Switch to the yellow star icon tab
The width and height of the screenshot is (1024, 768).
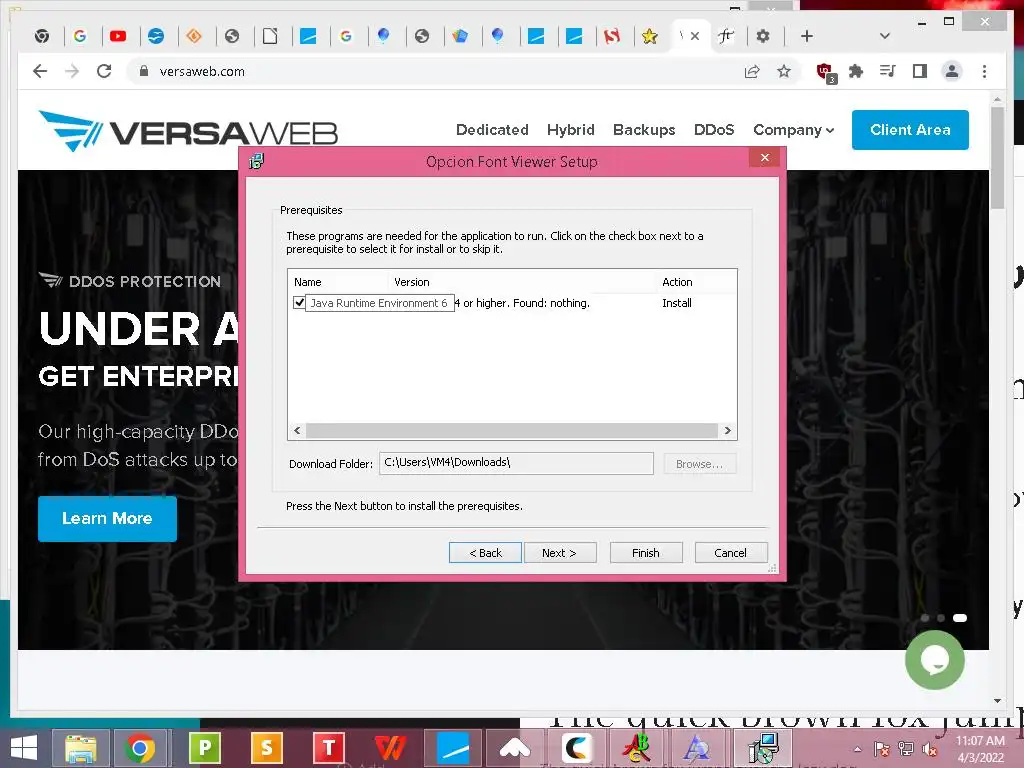pyautogui.click(x=649, y=36)
